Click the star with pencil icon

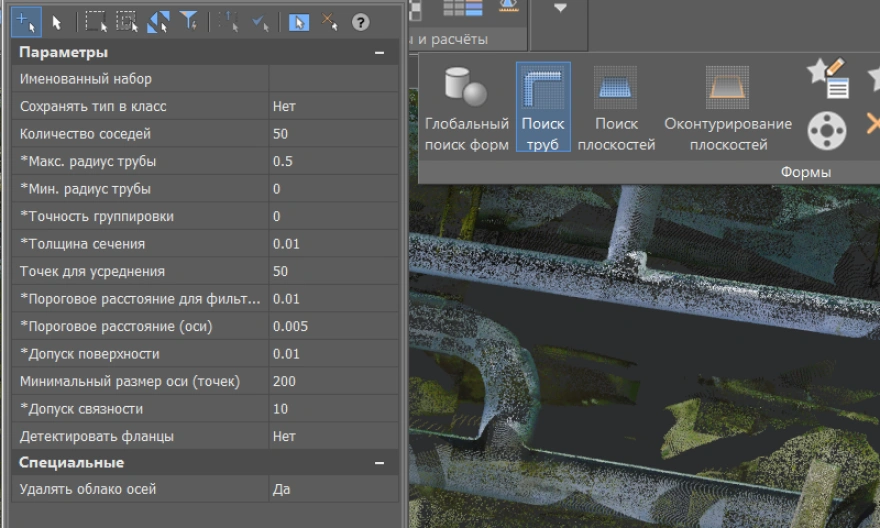[827, 78]
